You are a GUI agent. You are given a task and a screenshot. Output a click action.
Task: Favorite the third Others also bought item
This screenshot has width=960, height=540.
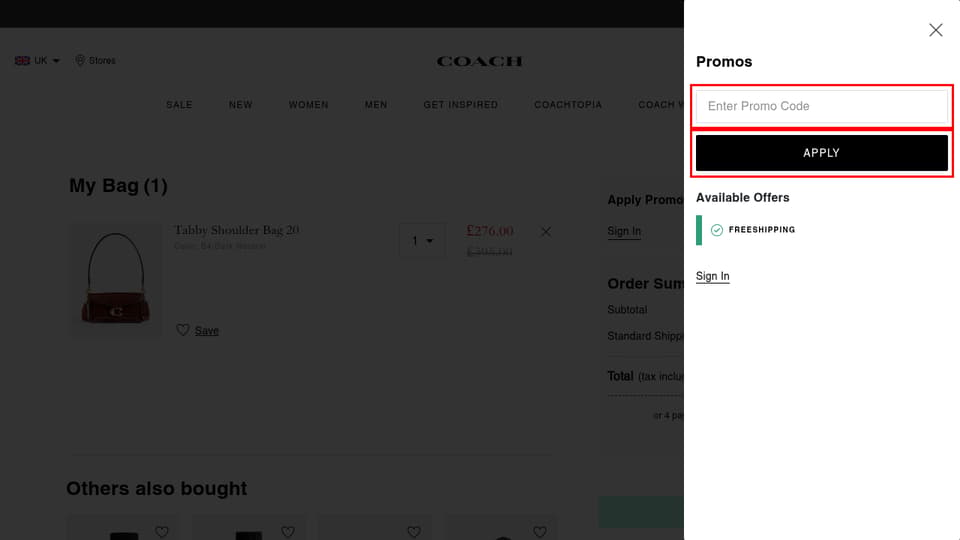(x=414, y=532)
